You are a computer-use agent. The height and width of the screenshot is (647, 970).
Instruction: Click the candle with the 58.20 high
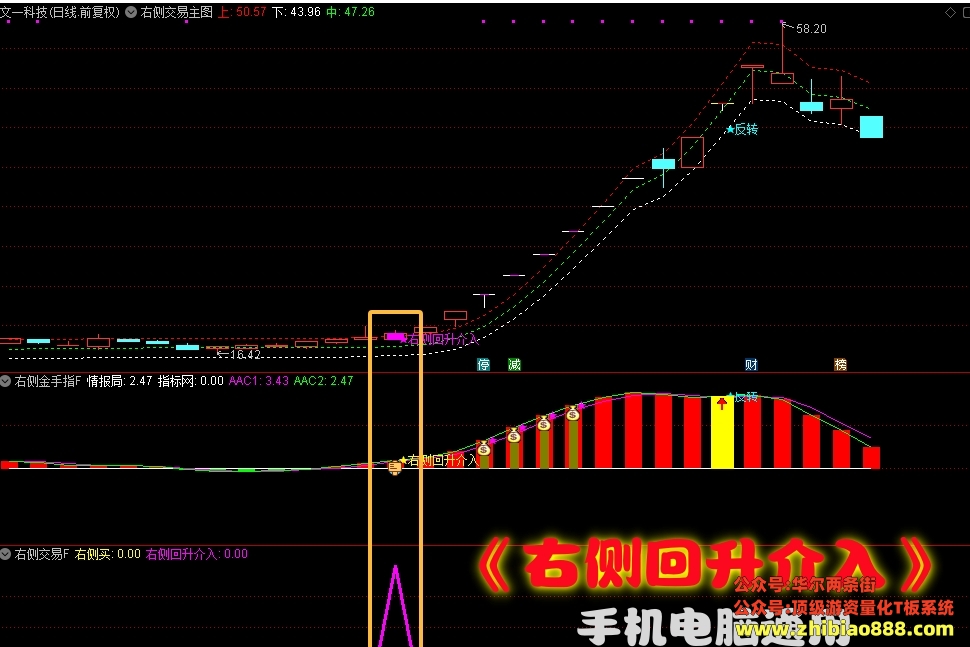(x=782, y=78)
